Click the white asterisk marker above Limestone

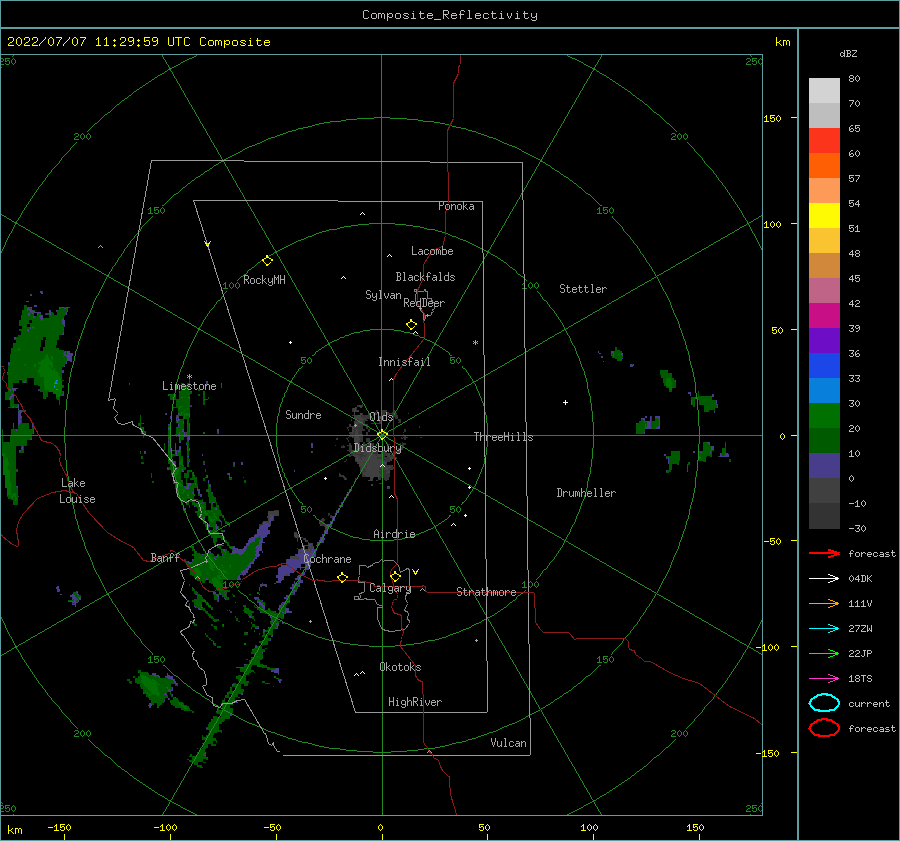click(x=189, y=377)
